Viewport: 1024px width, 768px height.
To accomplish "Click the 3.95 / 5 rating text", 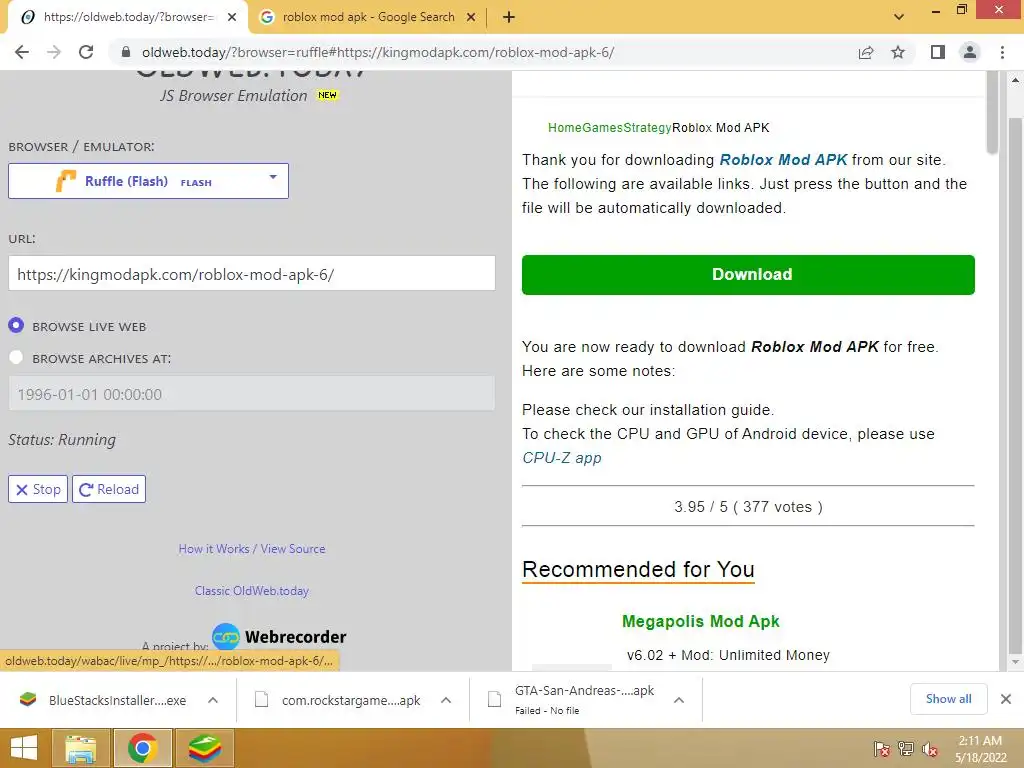I will (x=748, y=507).
